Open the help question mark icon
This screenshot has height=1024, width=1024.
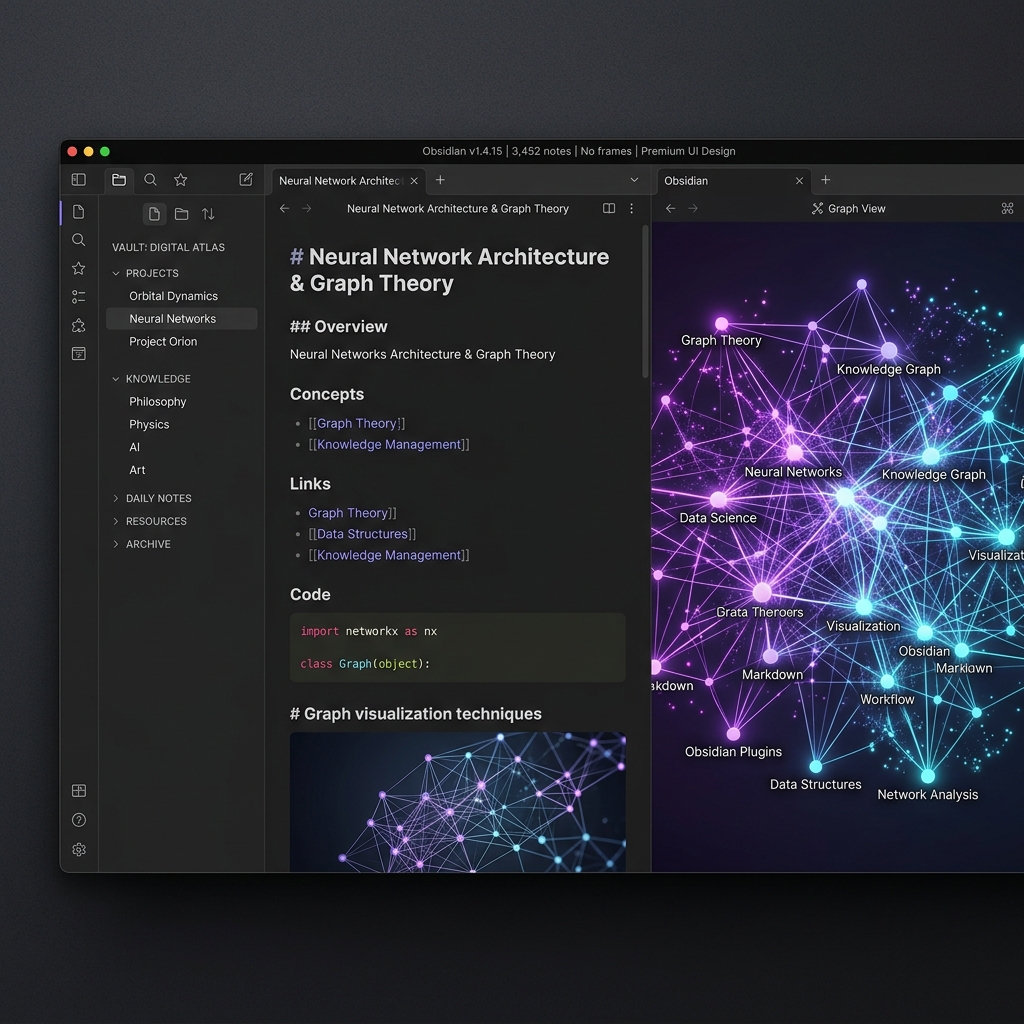[x=78, y=820]
